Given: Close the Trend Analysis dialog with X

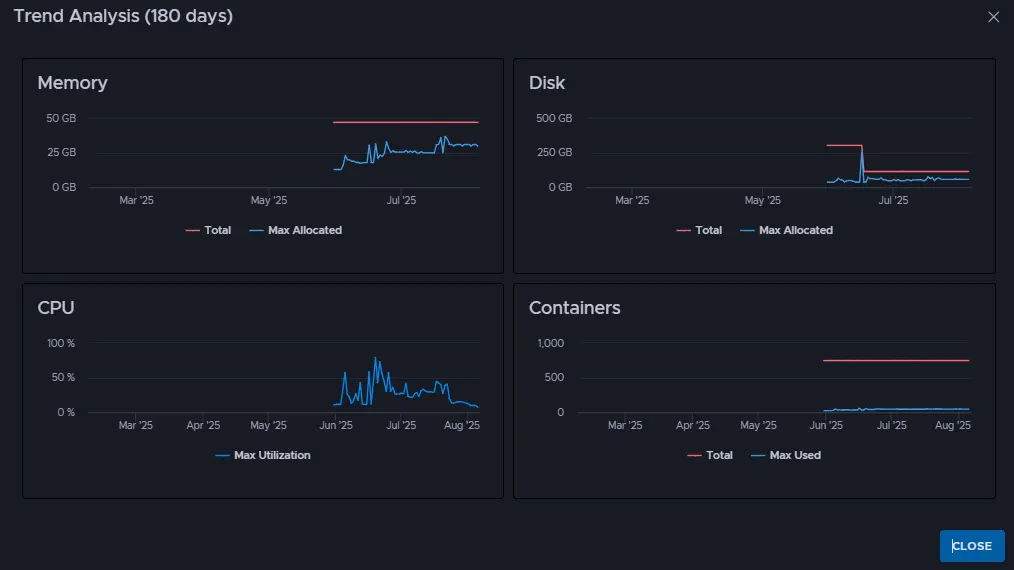Looking at the screenshot, I should click(993, 17).
